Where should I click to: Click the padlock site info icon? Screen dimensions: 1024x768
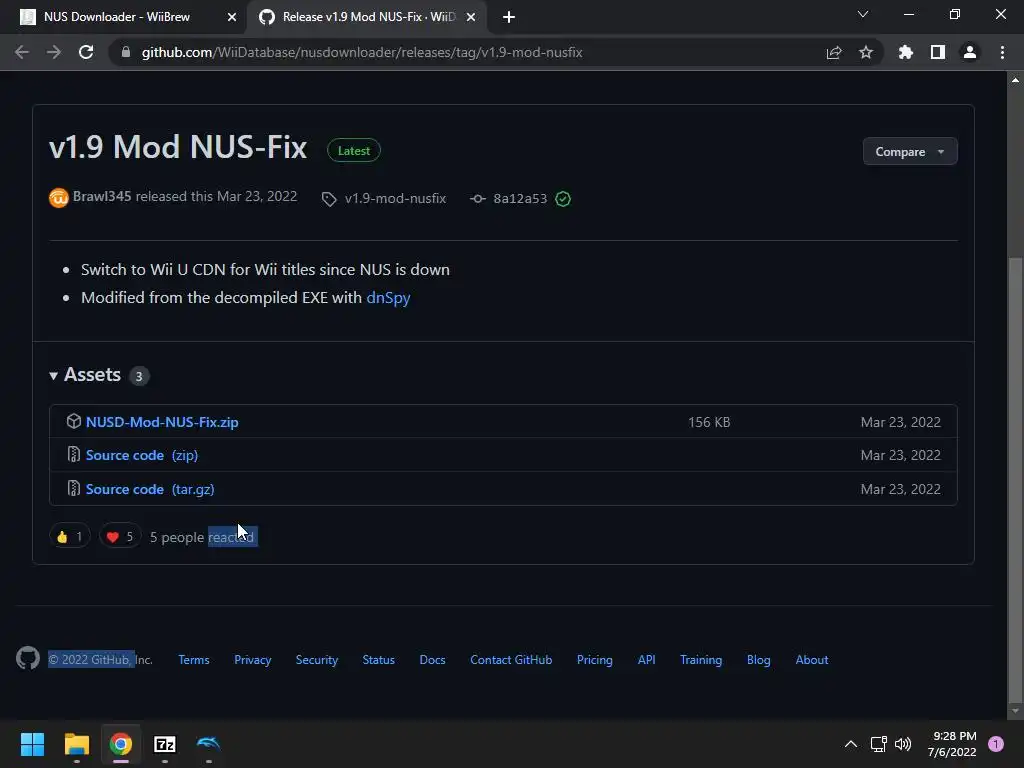click(x=126, y=52)
